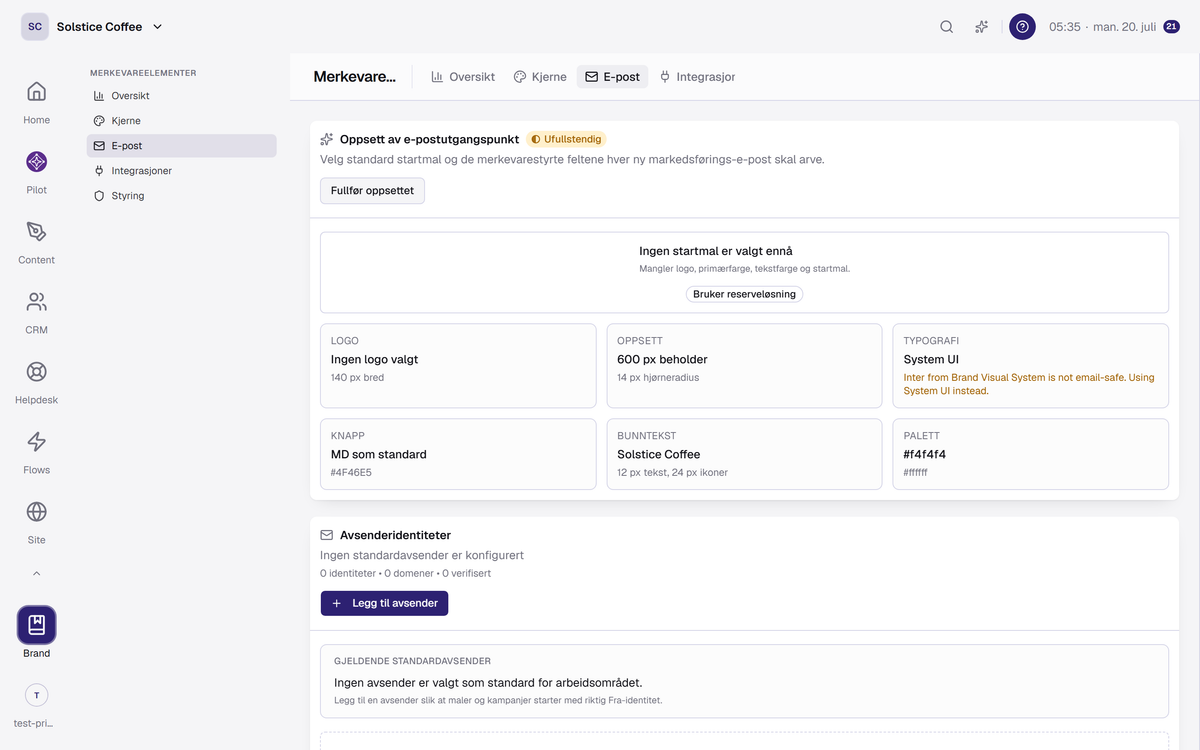Open the Pilot compass icon
This screenshot has height=750, width=1200.
click(x=36, y=162)
